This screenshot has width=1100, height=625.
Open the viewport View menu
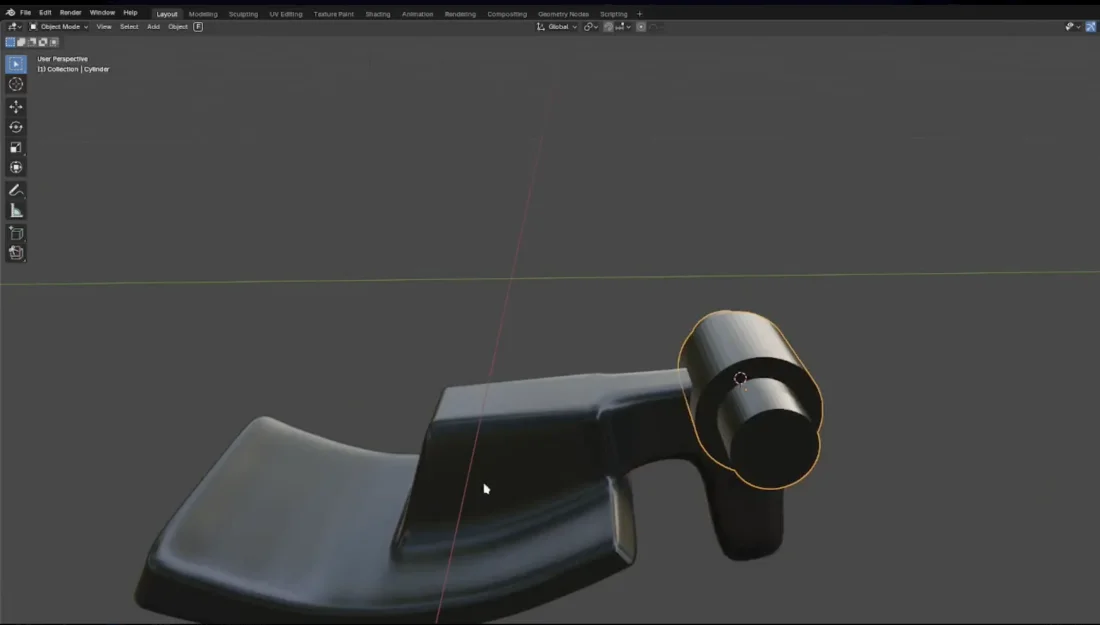104,27
